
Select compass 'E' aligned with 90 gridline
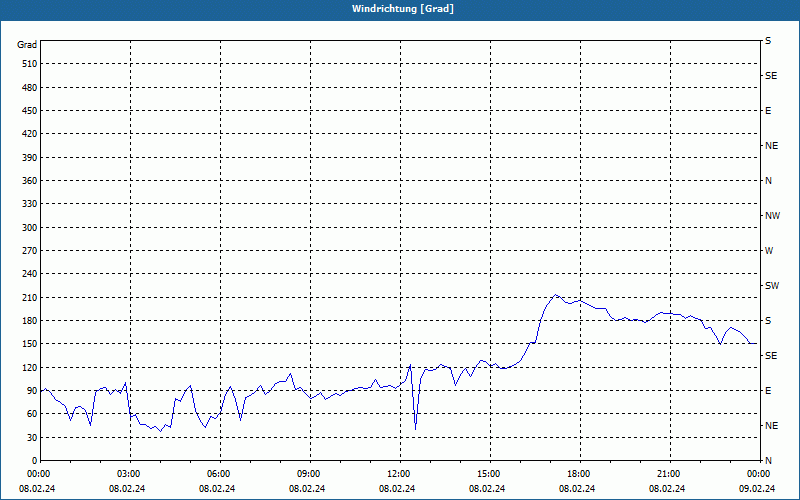coord(768,391)
